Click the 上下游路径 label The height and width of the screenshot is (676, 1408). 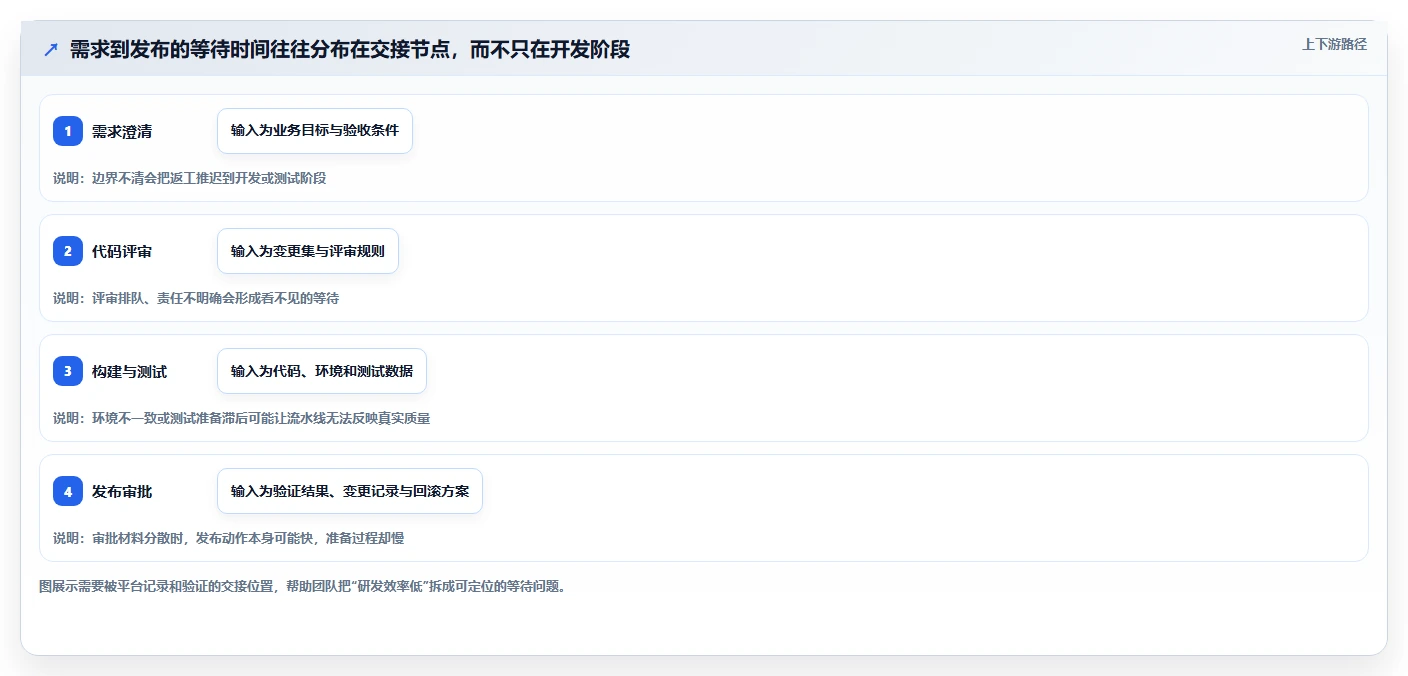click(1334, 44)
